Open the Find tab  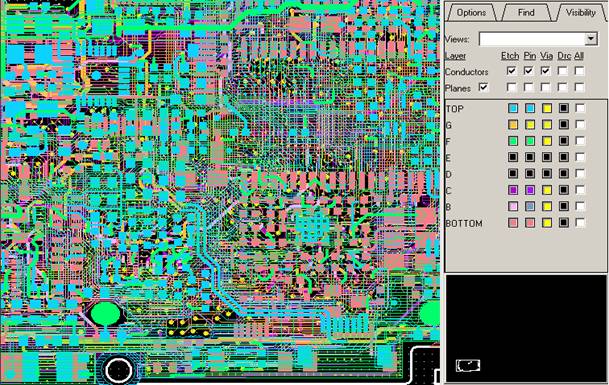point(526,12)
